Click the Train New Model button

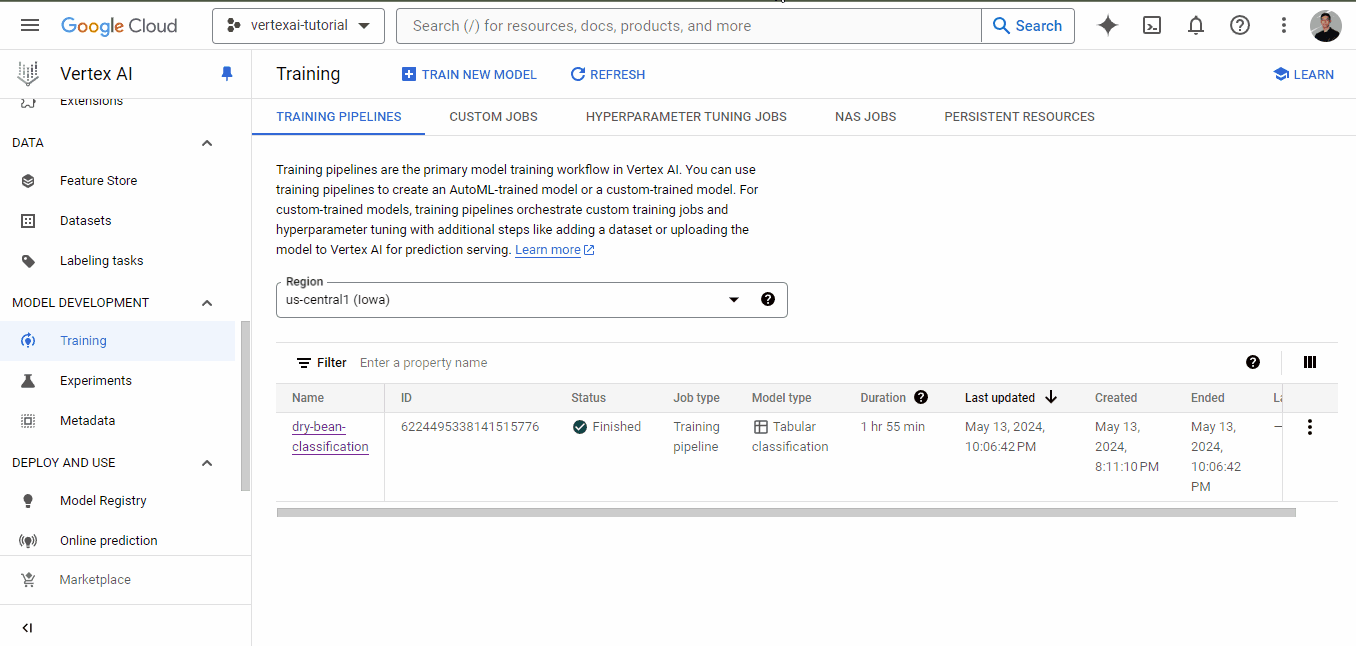469,75
